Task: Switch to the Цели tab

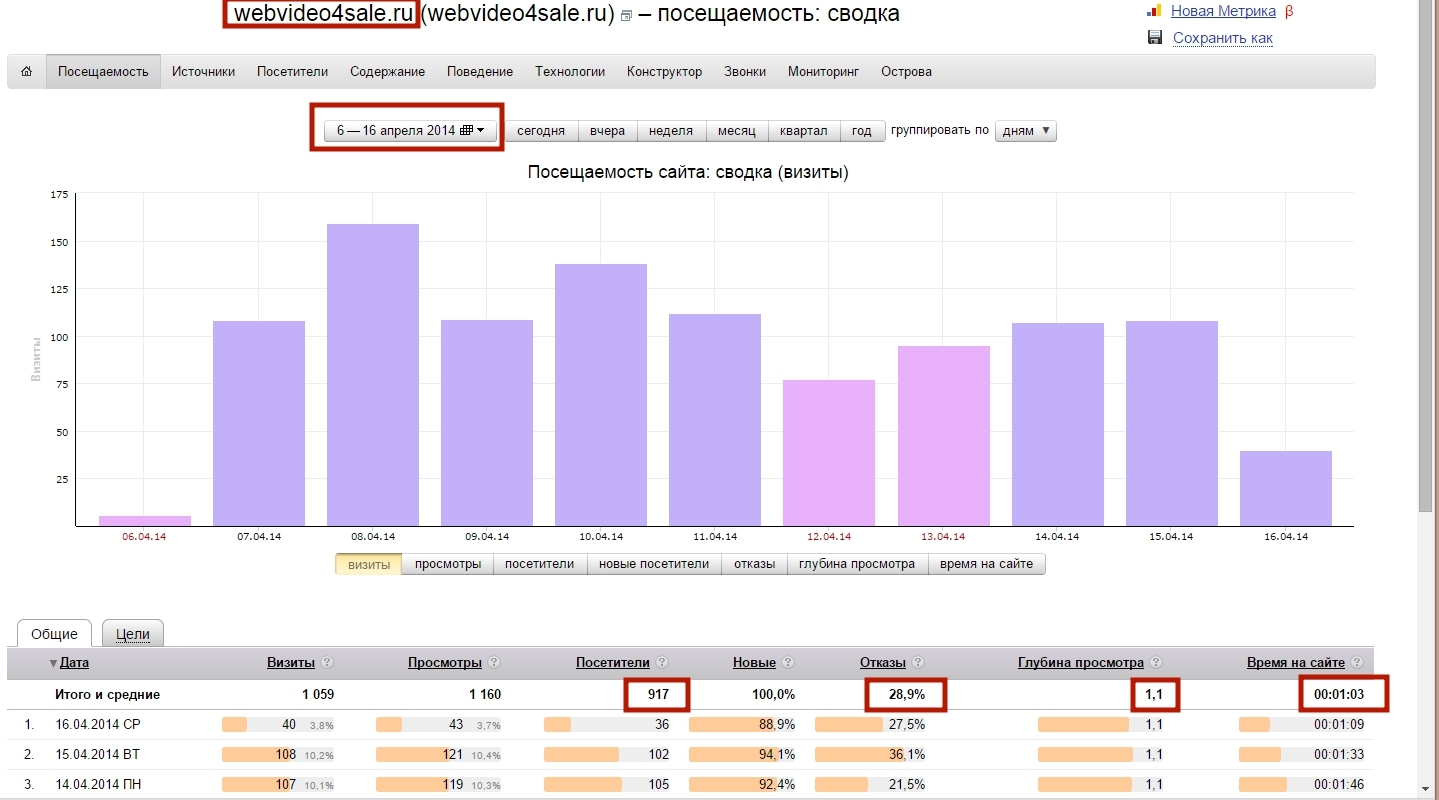Action: [x=133, y=634]
